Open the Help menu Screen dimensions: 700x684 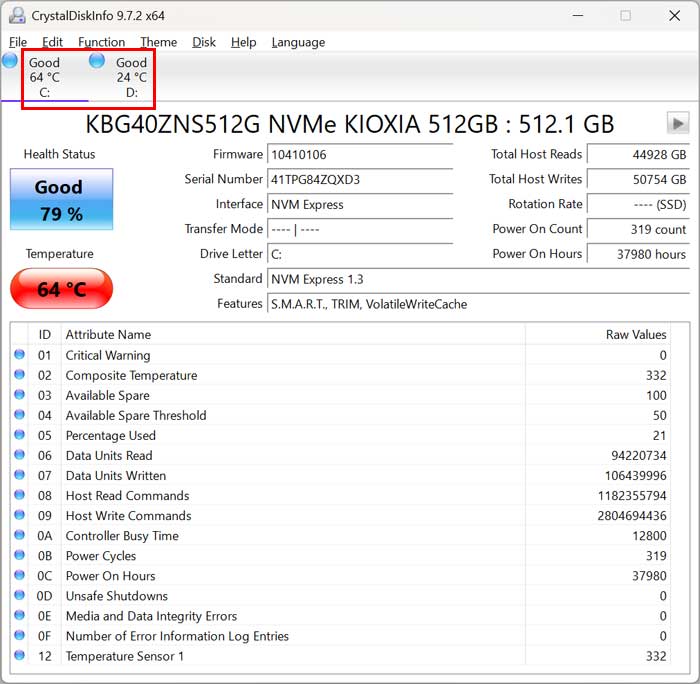tap(243, 42)
